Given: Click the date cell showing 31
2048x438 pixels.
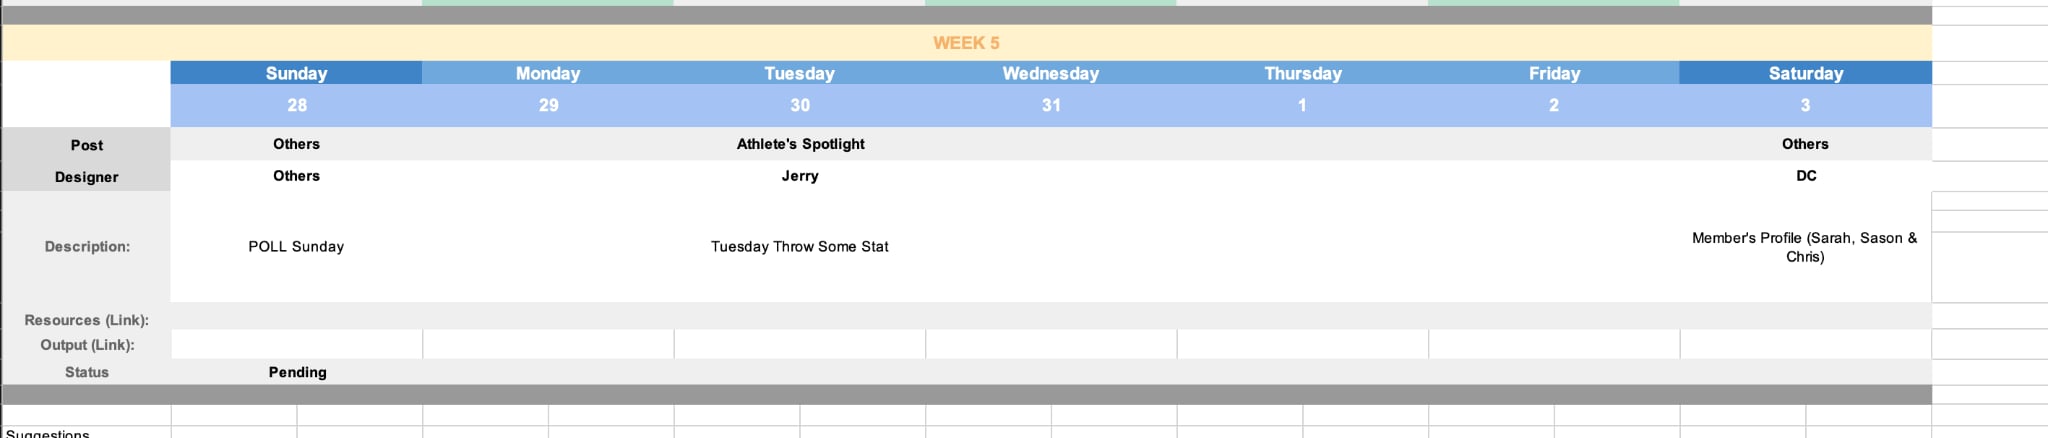Looking at the screenshot, I should 1051,105.
